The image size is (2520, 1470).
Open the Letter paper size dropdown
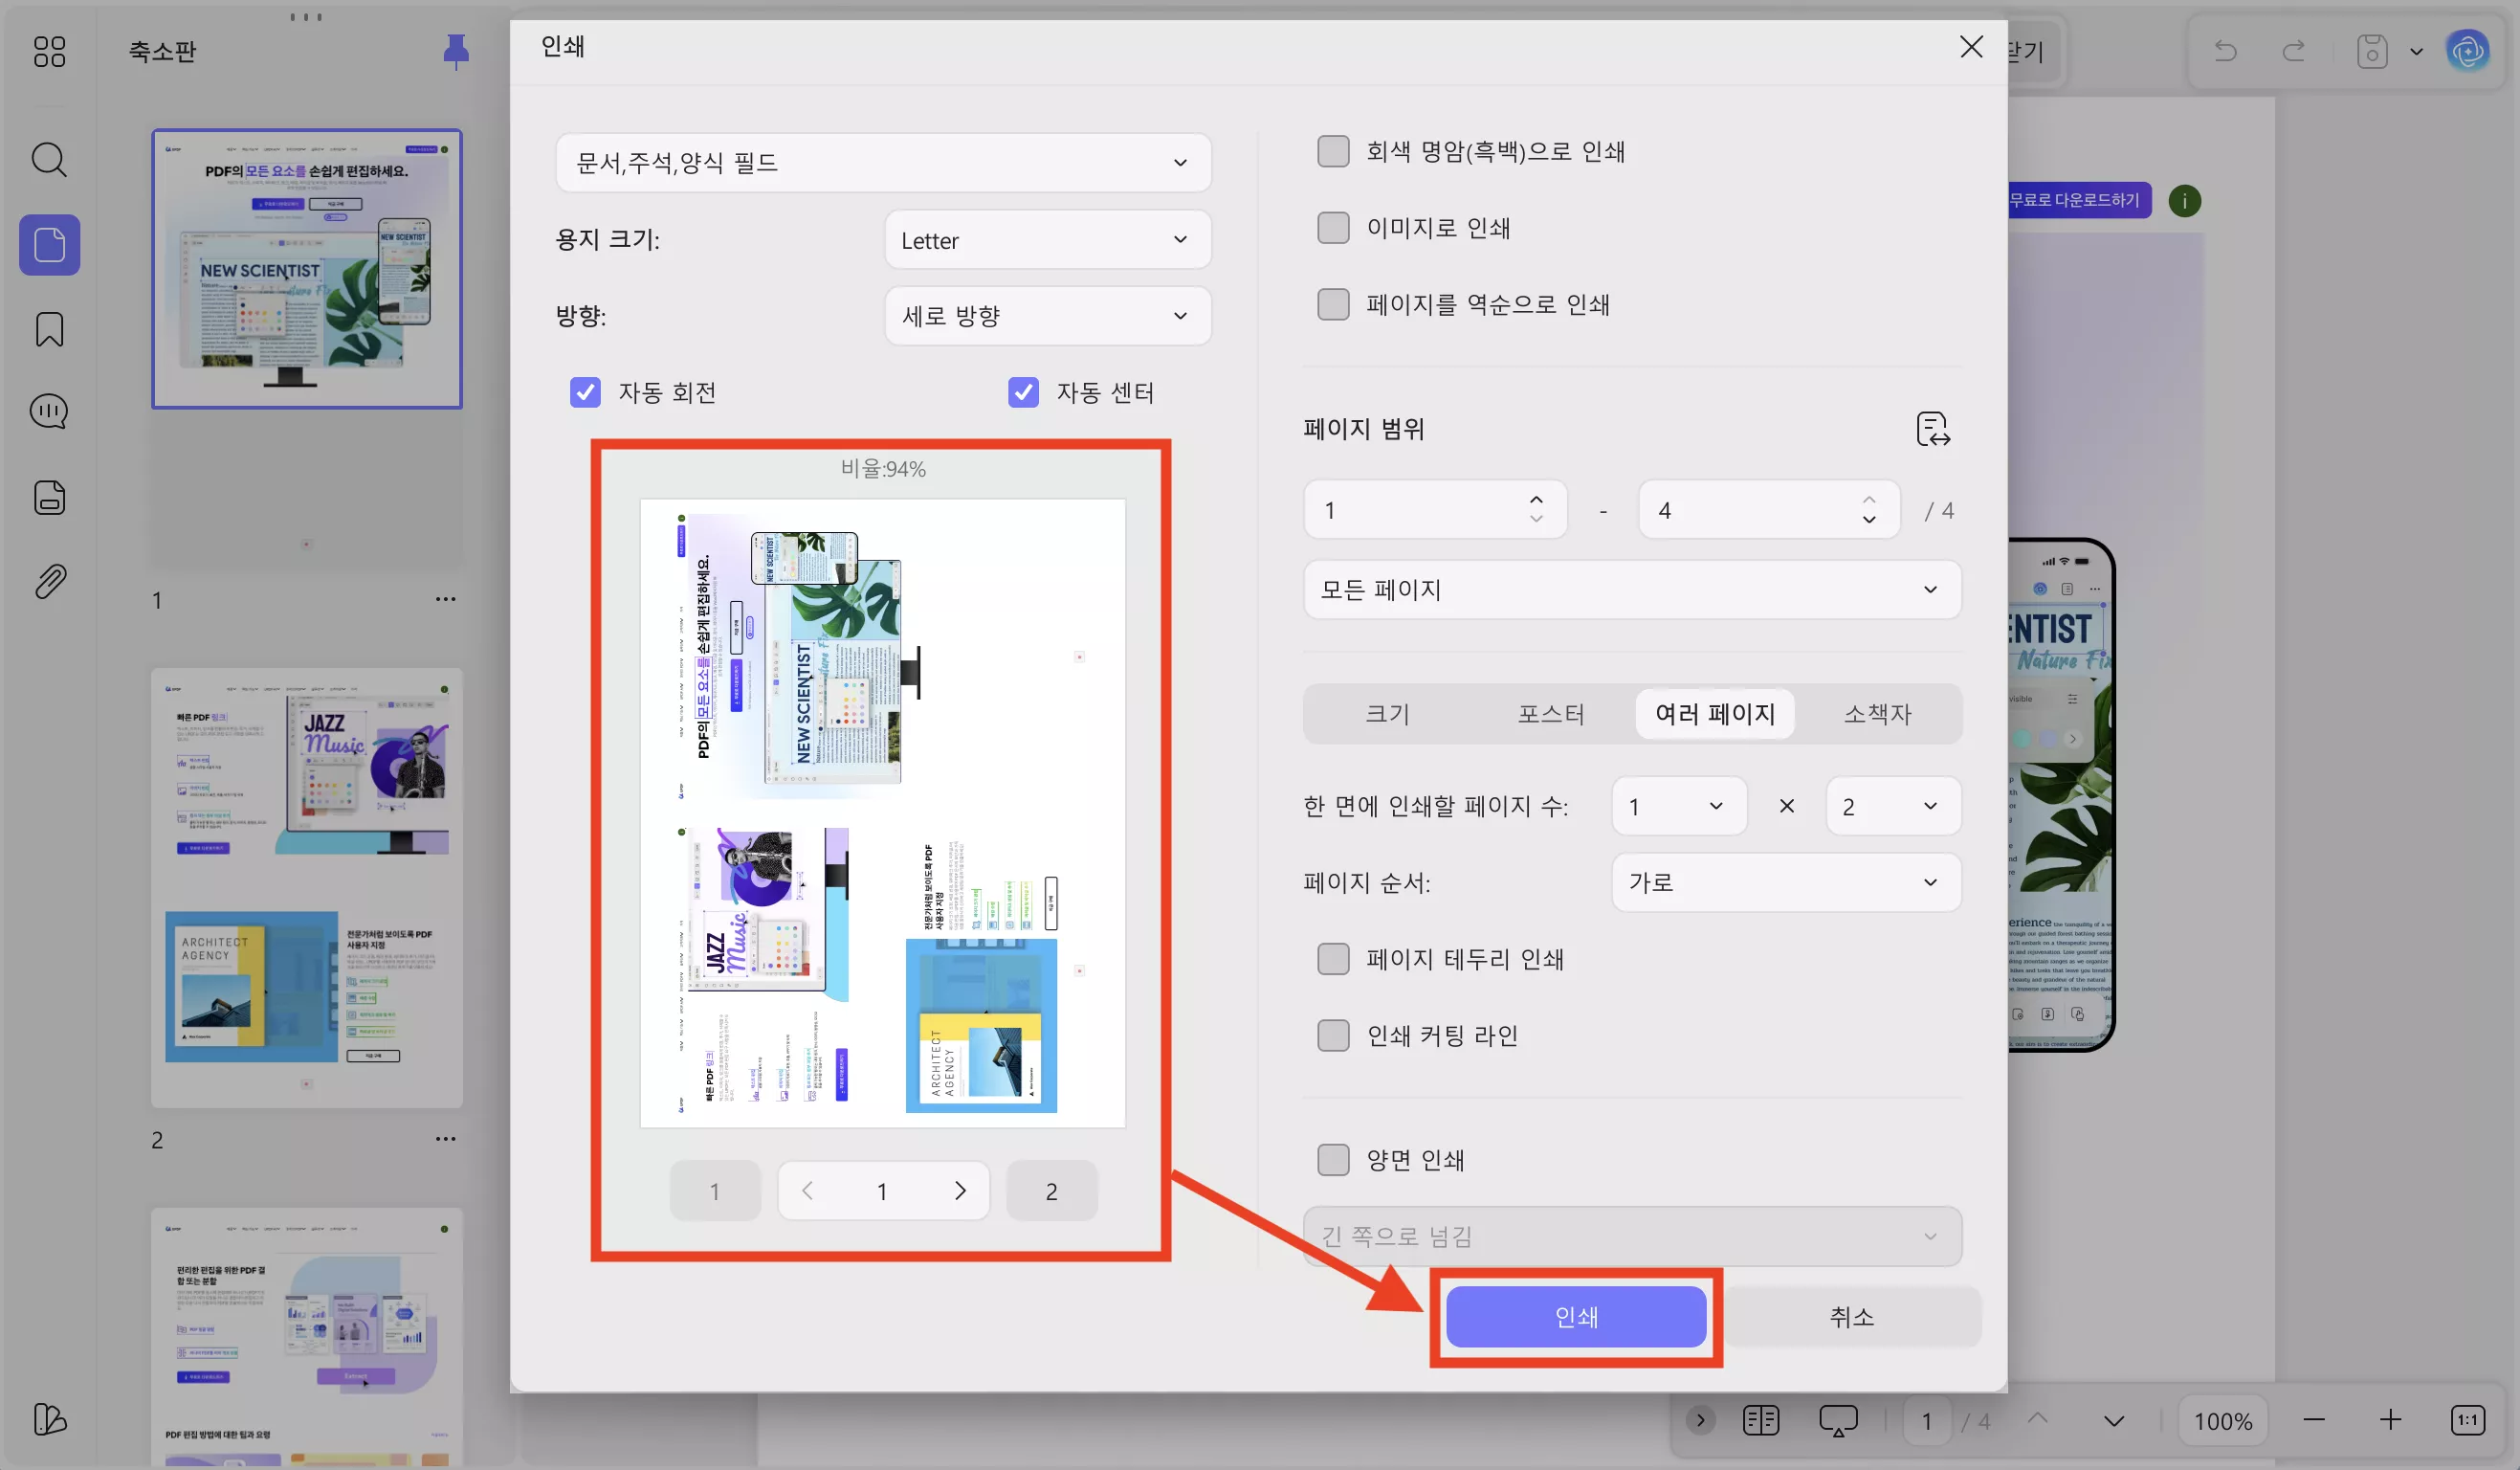(1046, 240)
